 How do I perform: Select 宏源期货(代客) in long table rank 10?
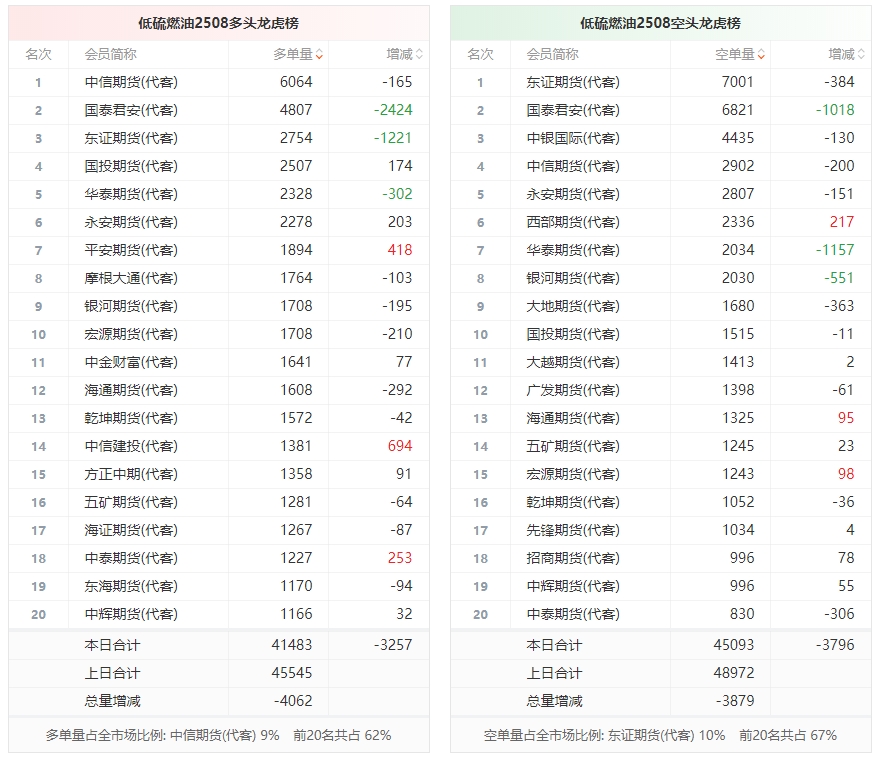[x=131, y=334]
